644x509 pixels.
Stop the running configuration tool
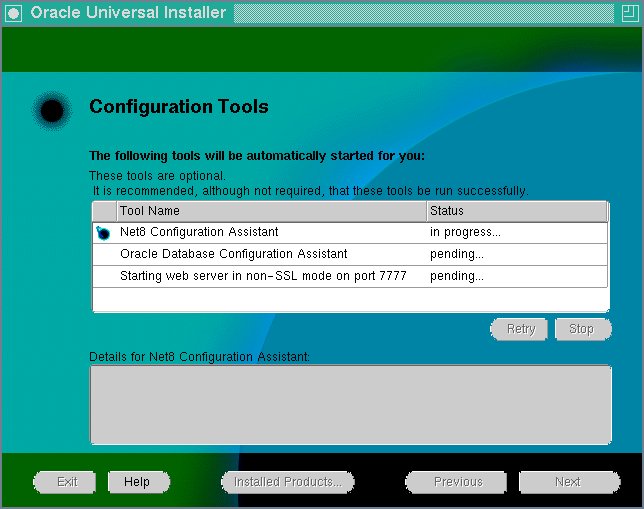click(582, 329)
